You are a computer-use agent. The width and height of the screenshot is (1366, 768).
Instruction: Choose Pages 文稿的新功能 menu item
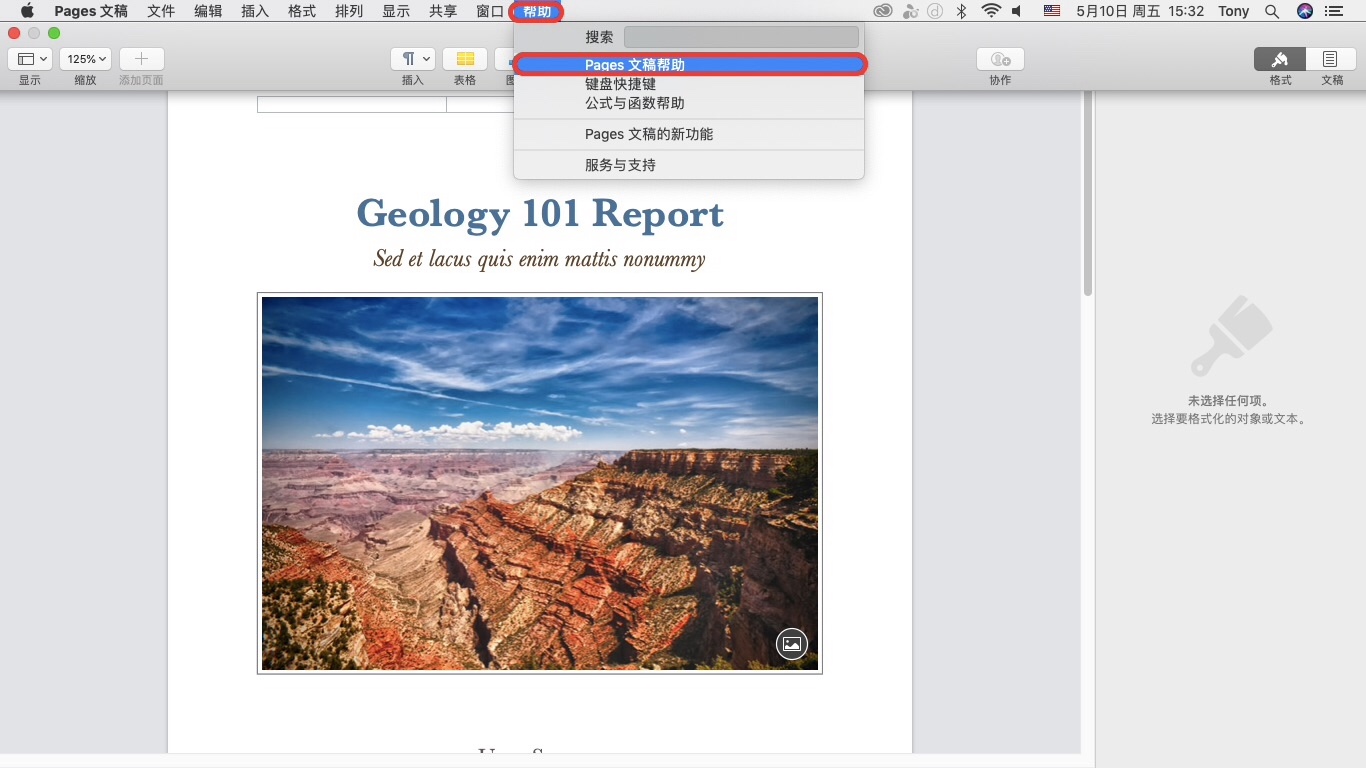click(648, 134)
